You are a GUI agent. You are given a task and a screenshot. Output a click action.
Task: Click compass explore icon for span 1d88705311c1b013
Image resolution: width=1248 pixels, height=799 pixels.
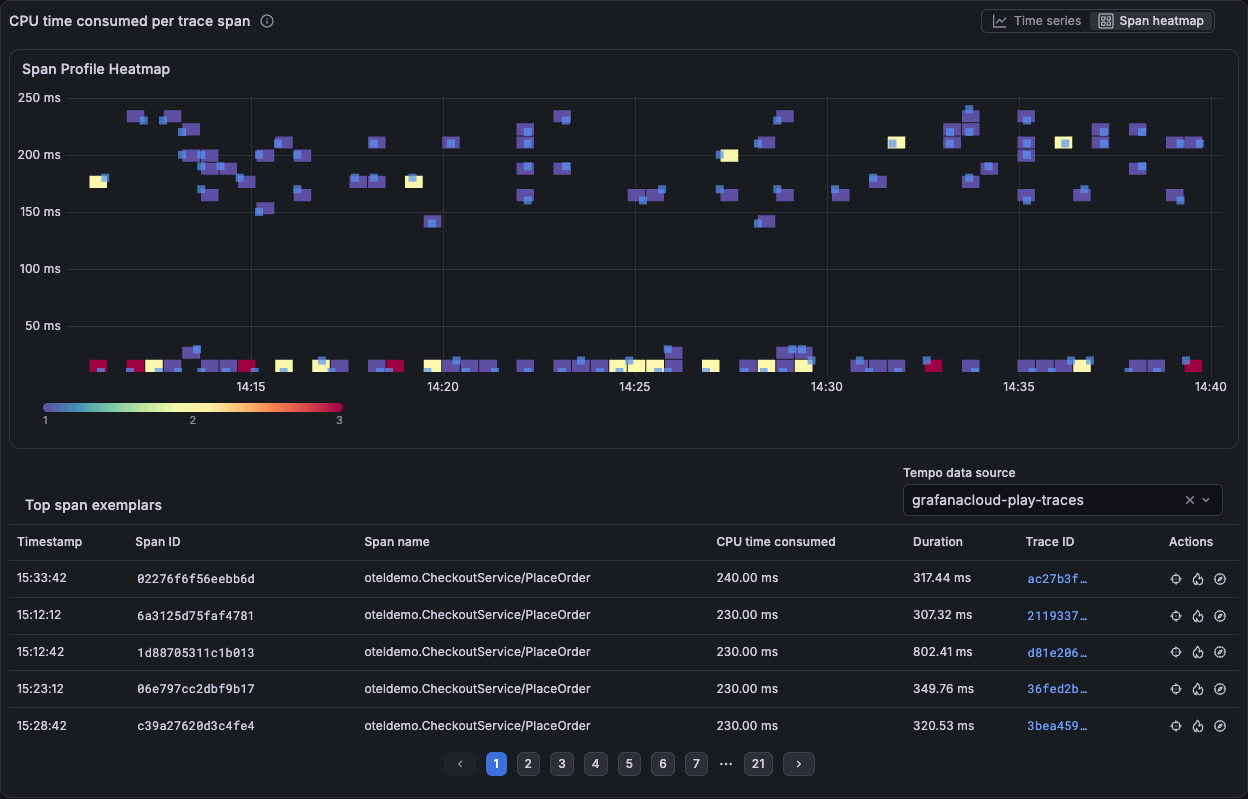tap(1220, 652)
